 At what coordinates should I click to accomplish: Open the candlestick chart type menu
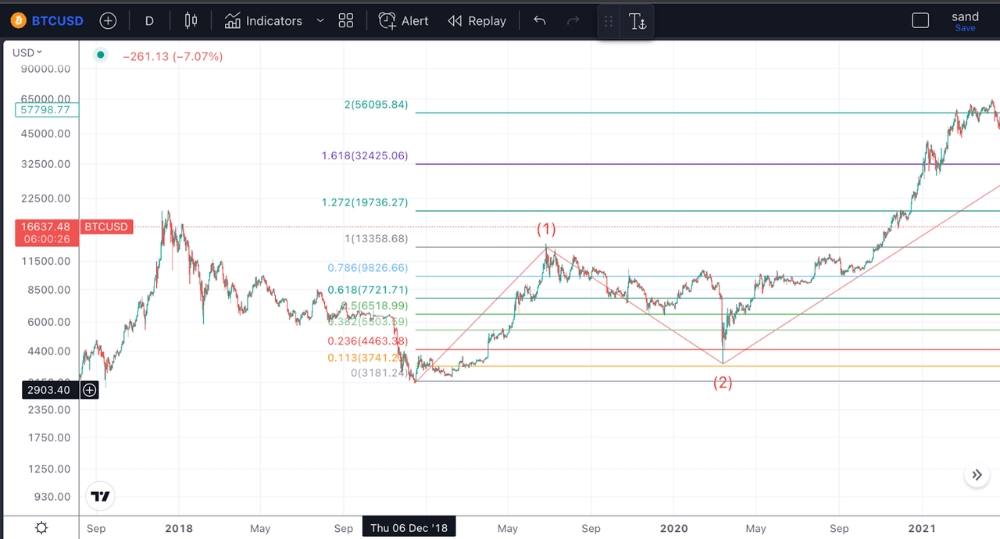[x=191, y=21]
